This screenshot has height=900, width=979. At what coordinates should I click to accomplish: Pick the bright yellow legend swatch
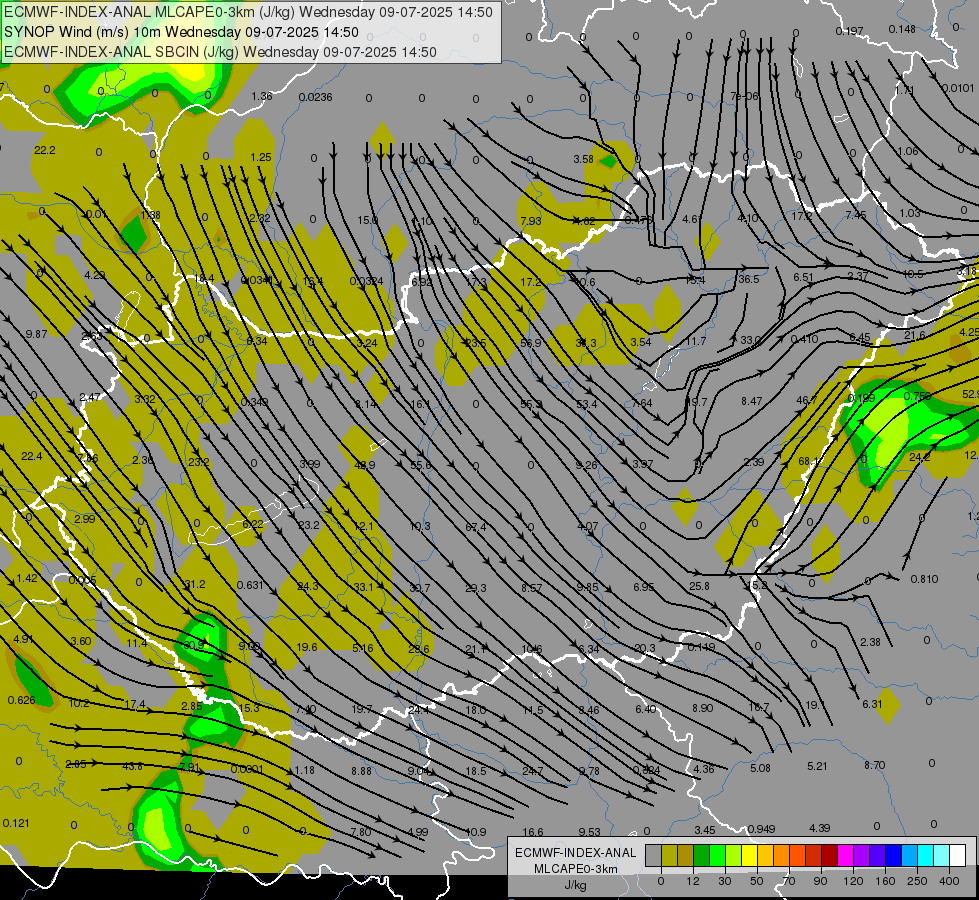pyautogui.click(x=749, y=855)
